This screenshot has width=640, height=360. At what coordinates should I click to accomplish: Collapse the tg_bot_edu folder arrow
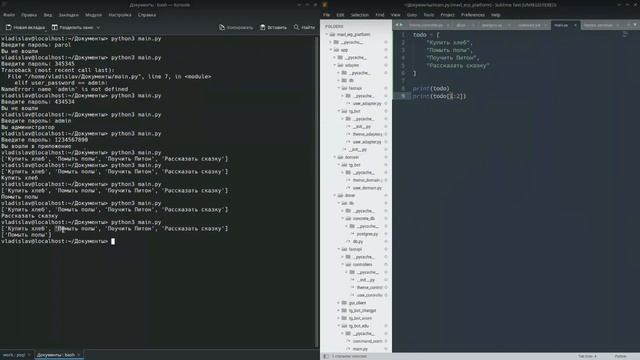click(339, 326)
